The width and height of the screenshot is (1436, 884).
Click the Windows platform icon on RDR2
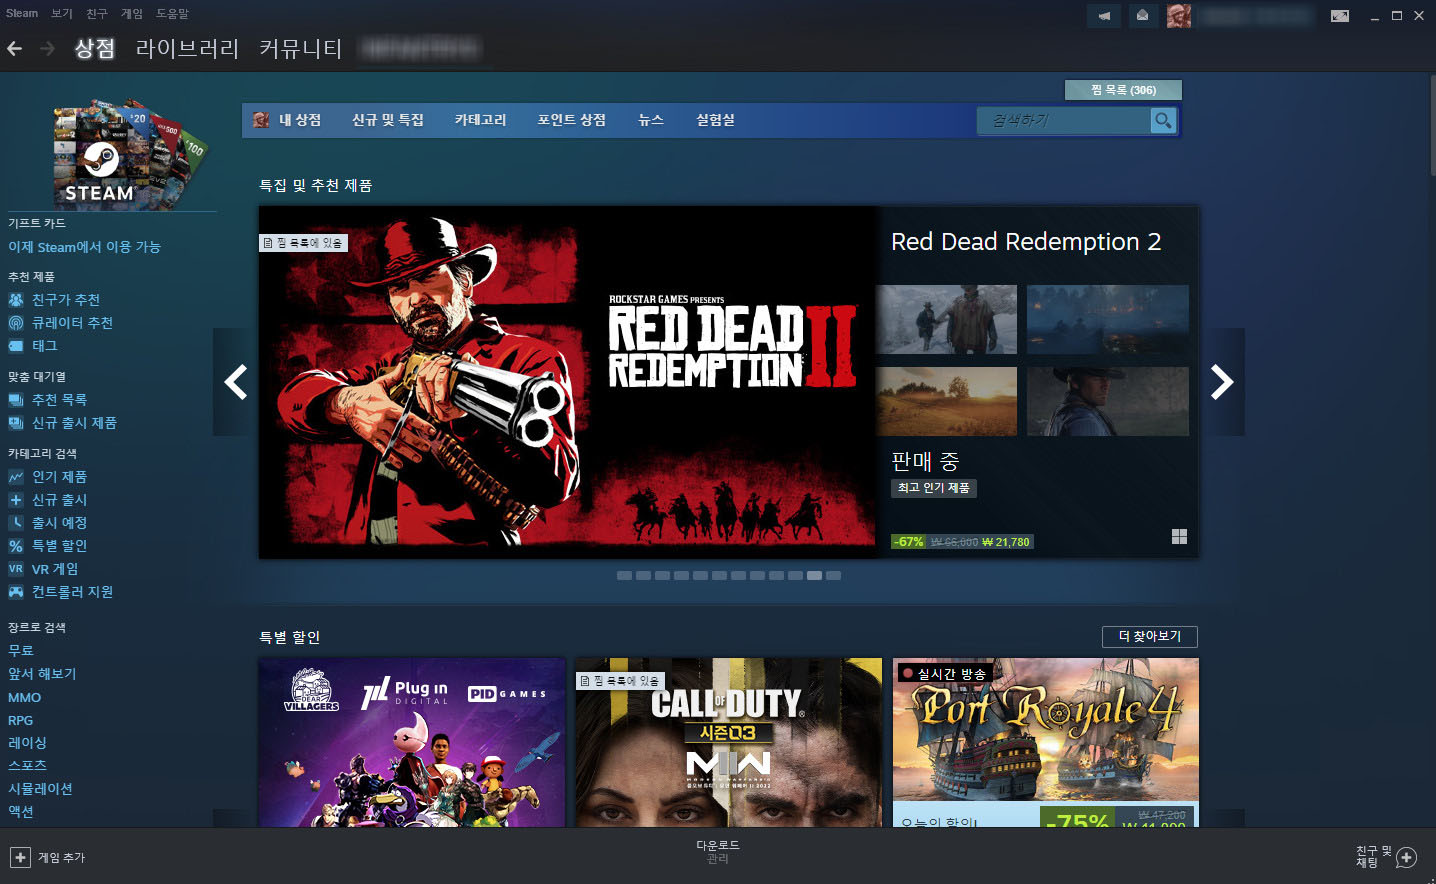1179,537
